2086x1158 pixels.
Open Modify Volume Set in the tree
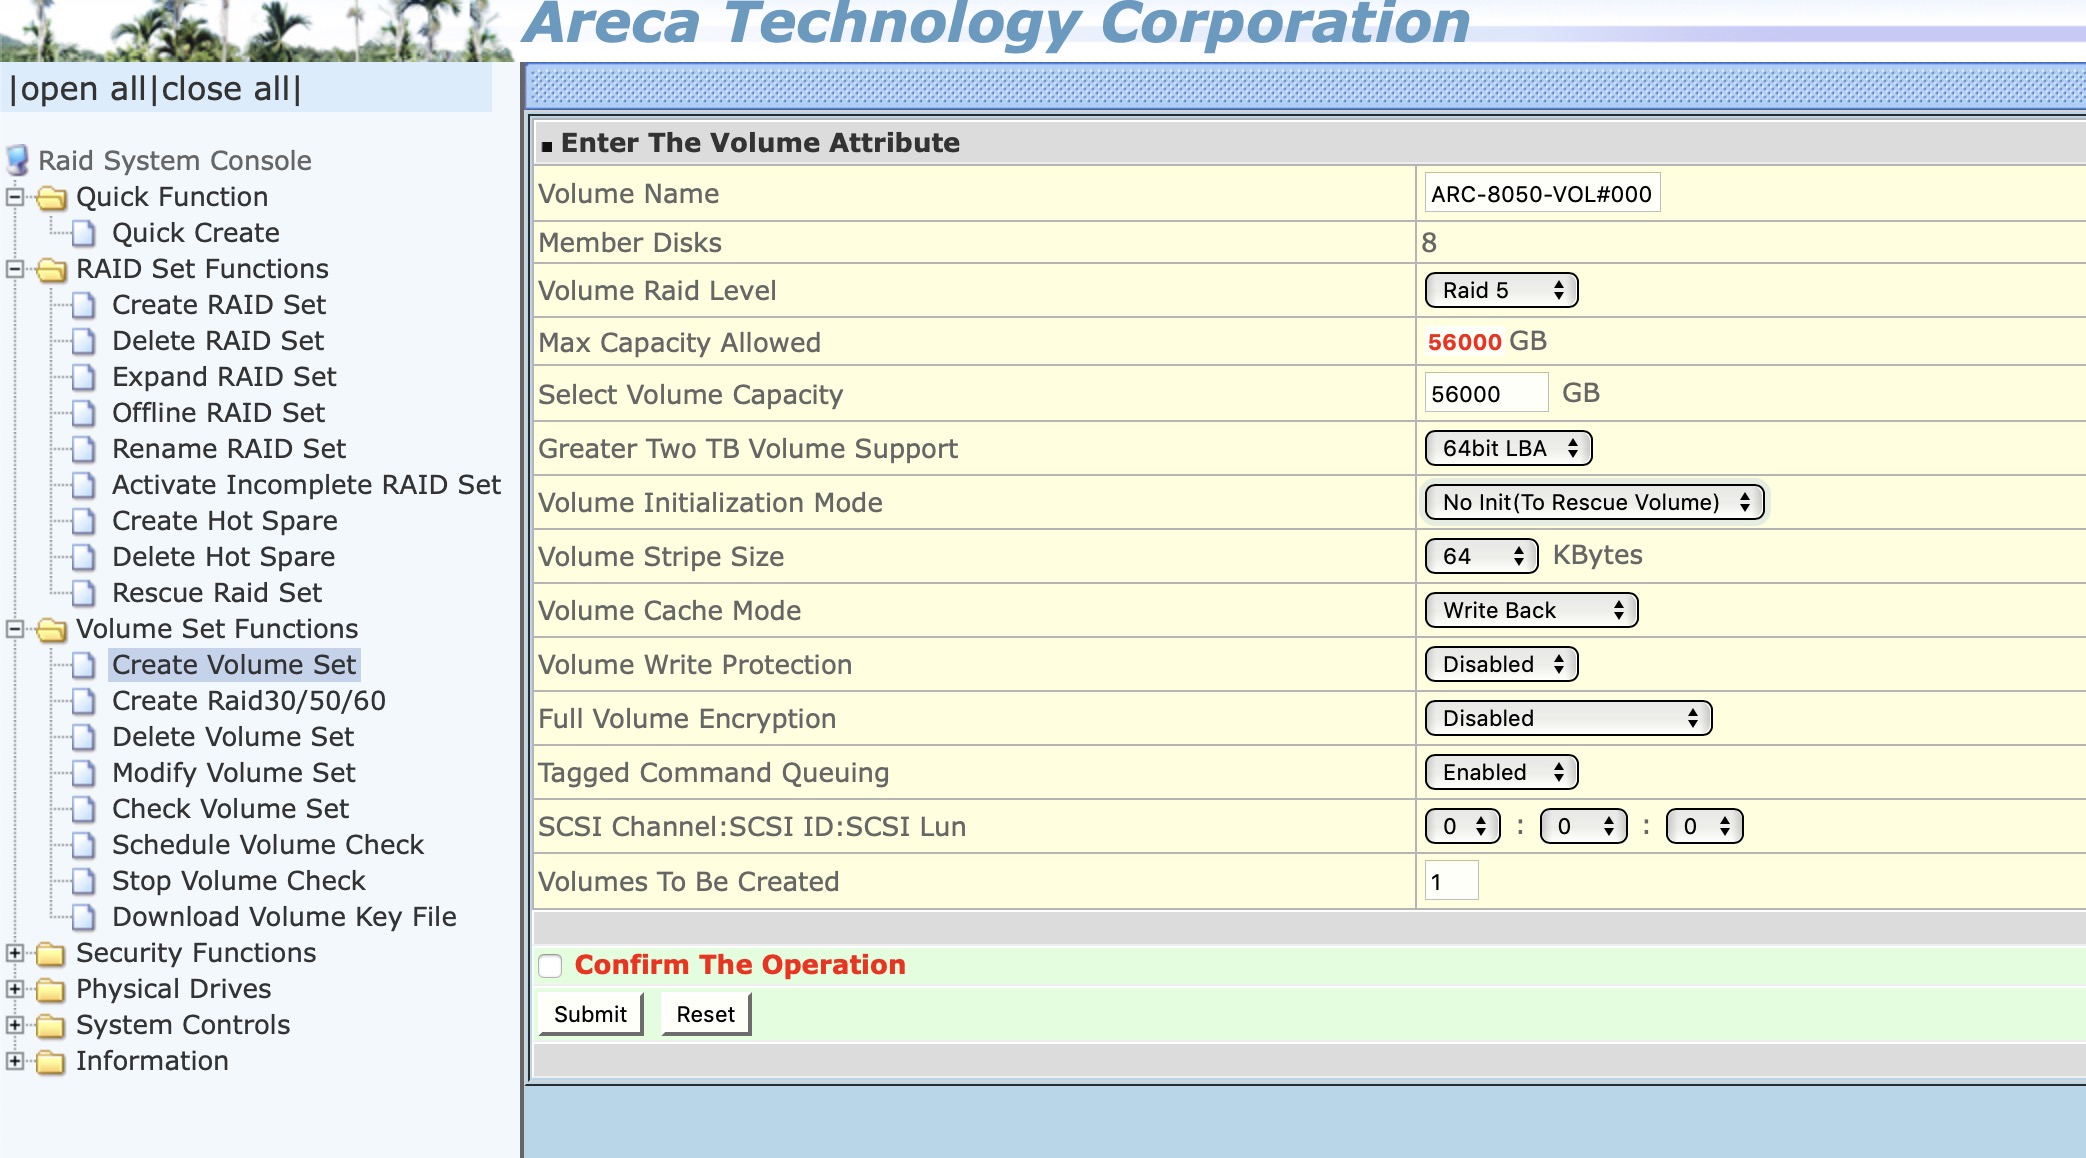[x=233, y=773]
